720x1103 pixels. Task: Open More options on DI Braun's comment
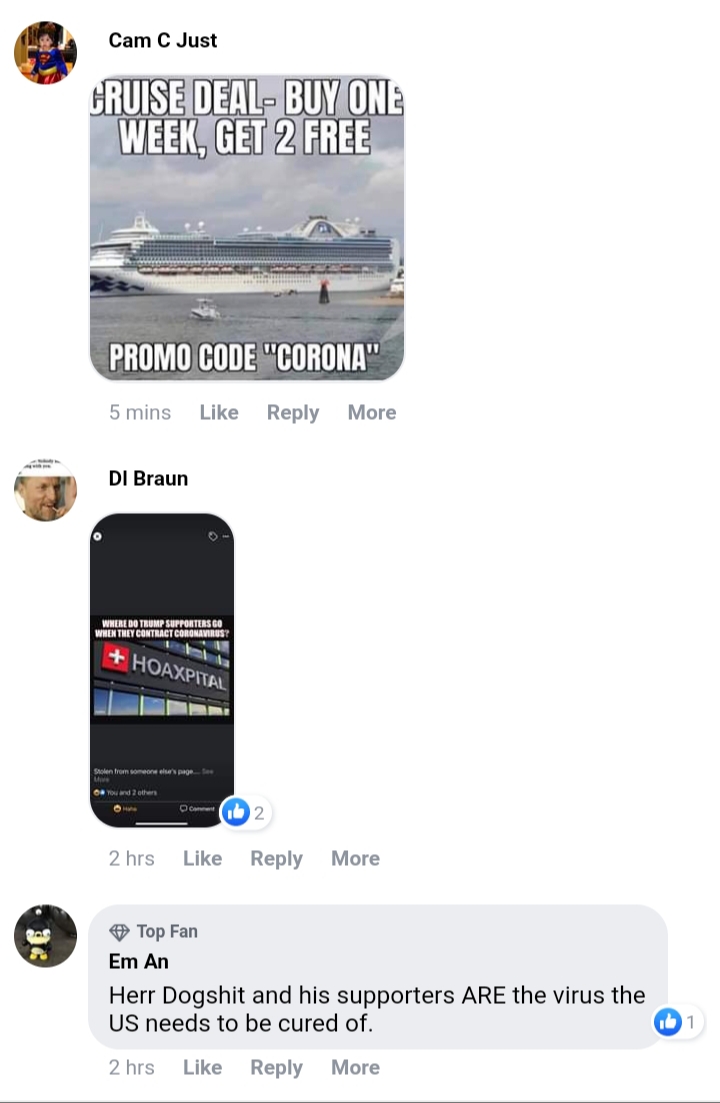356,858
